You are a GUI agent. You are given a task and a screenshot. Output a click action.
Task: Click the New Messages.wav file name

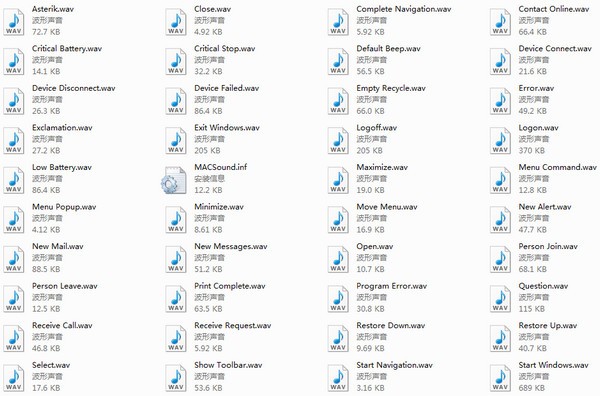pos(231,247)
